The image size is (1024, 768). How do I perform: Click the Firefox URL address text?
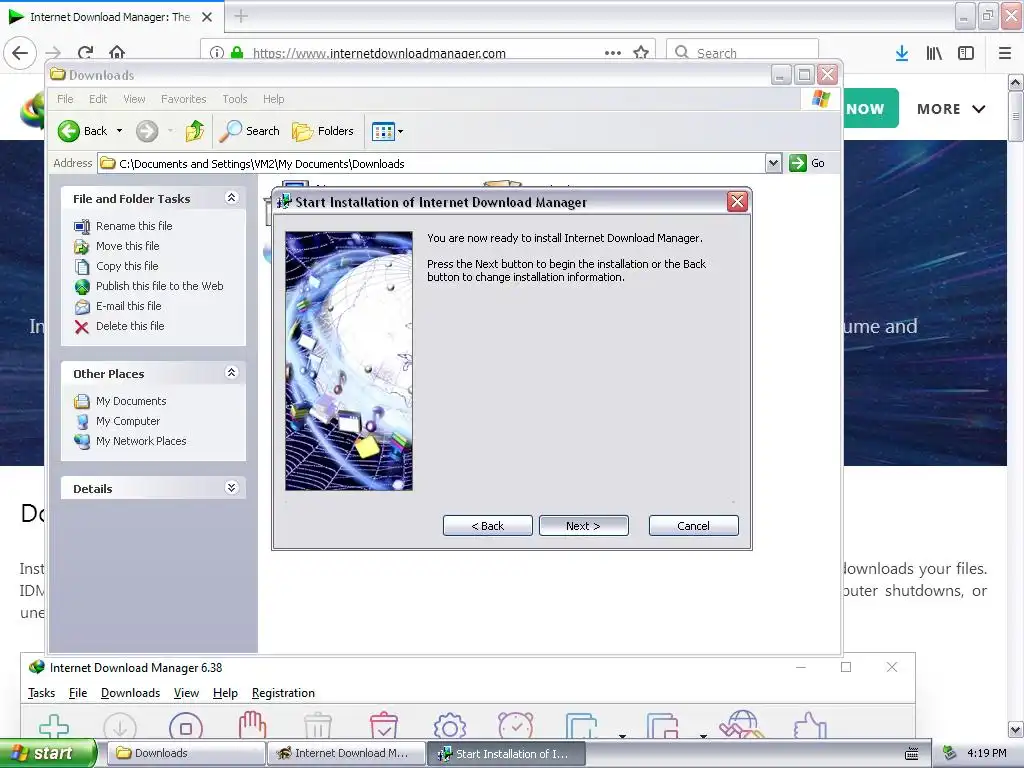click(x=379, y=54)
